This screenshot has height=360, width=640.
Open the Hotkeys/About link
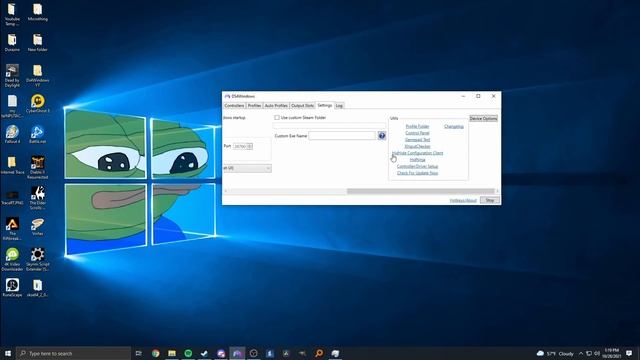tap(463, 200)
